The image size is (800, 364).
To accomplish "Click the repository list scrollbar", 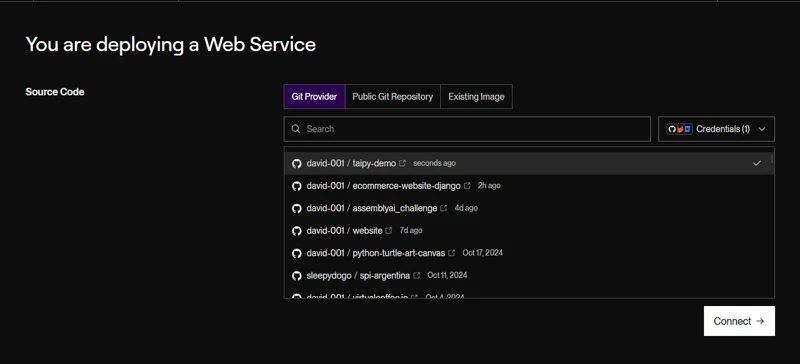I will click(772, 158).
